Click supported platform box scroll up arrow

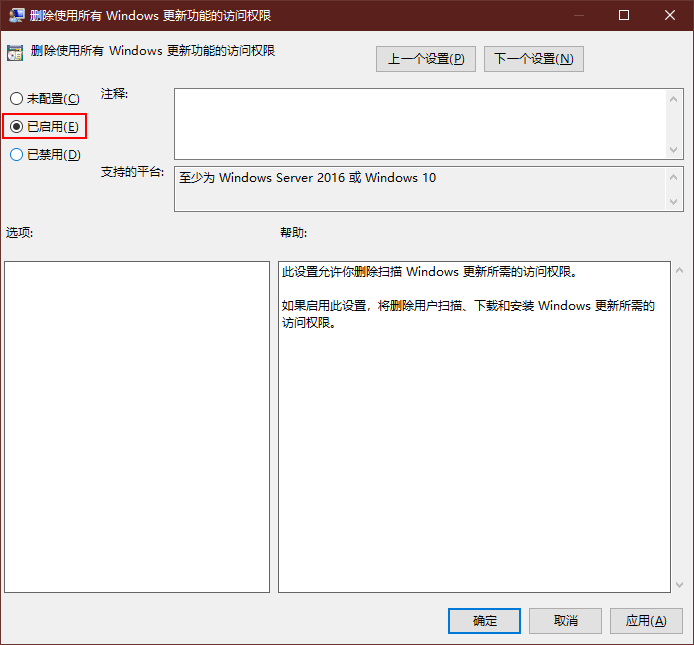click(x=673, y=177)
